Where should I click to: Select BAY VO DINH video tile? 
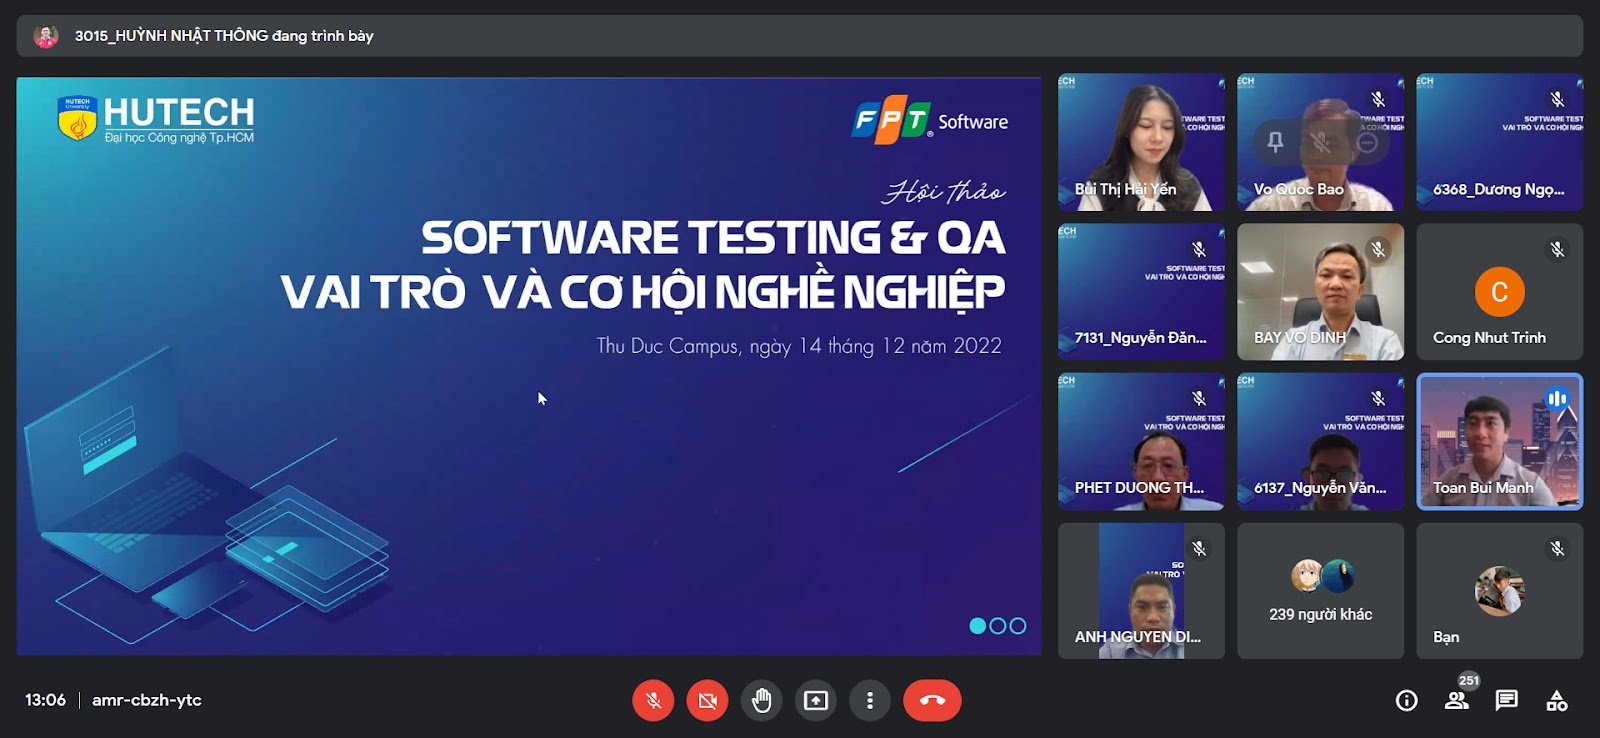[x=1320, y=291]
